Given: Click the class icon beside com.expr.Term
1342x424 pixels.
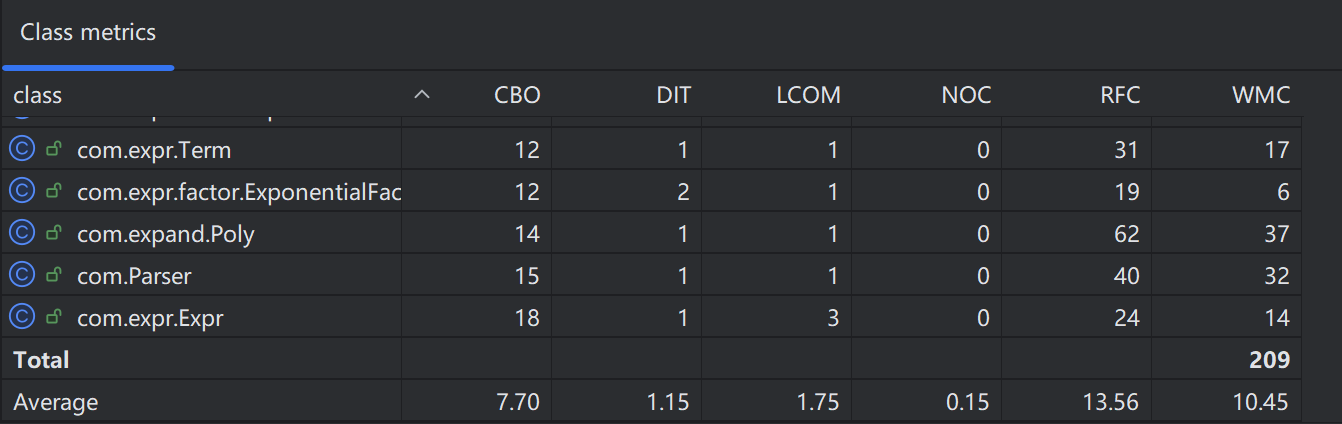Looking at the screenshot, I should click(x=22, y=150).
